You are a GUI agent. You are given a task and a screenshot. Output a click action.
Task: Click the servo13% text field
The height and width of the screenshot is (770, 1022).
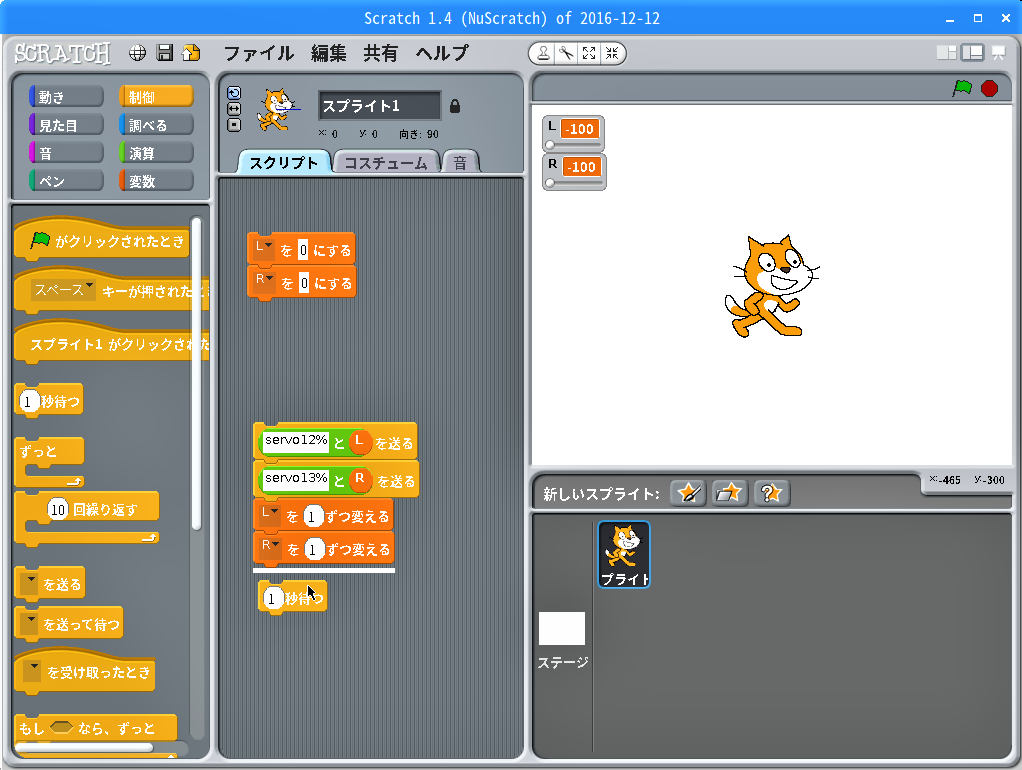click(x=296, y=479)
